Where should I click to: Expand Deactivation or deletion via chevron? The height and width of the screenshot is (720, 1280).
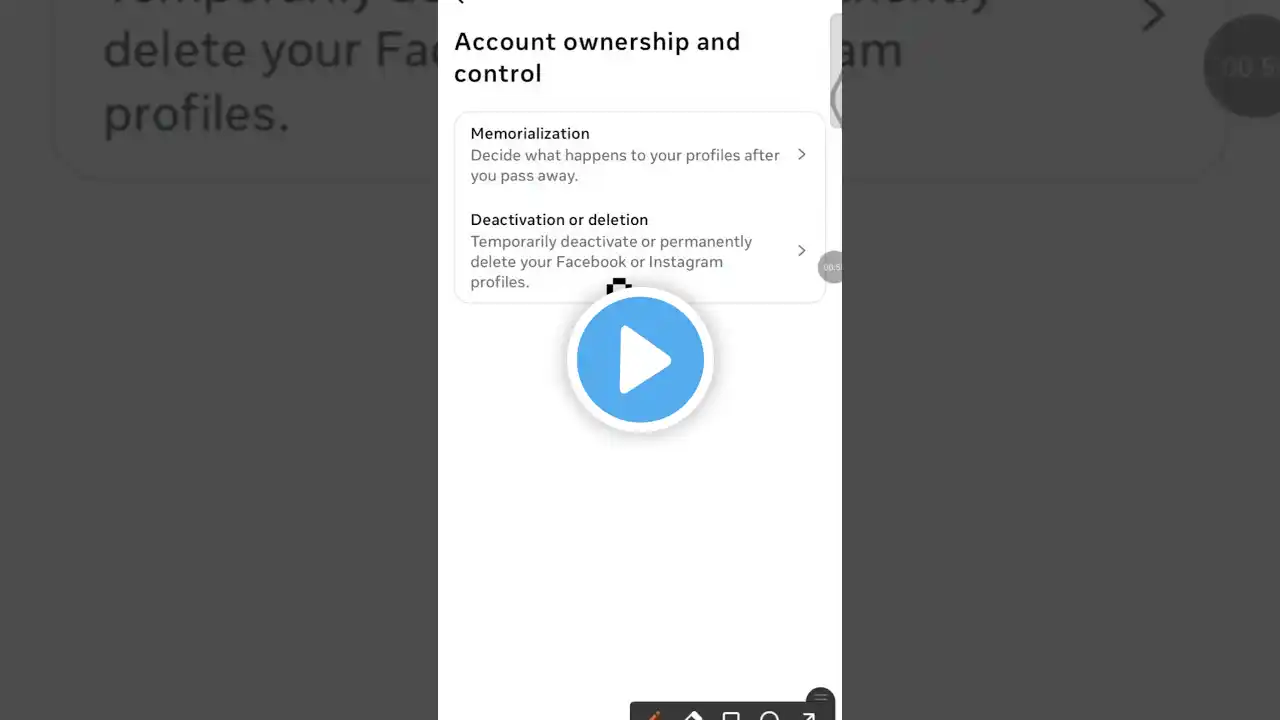pyautogui.click(x=802, y=250)
